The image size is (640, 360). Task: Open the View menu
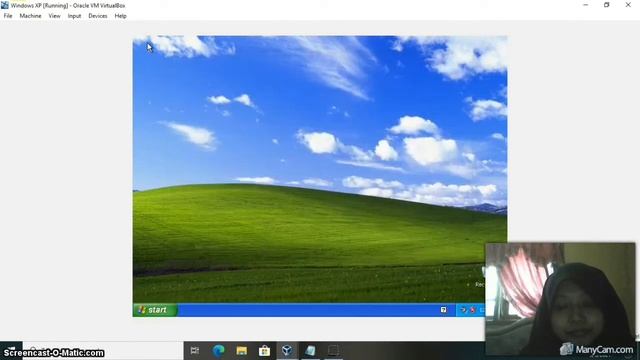coord(54,16)
